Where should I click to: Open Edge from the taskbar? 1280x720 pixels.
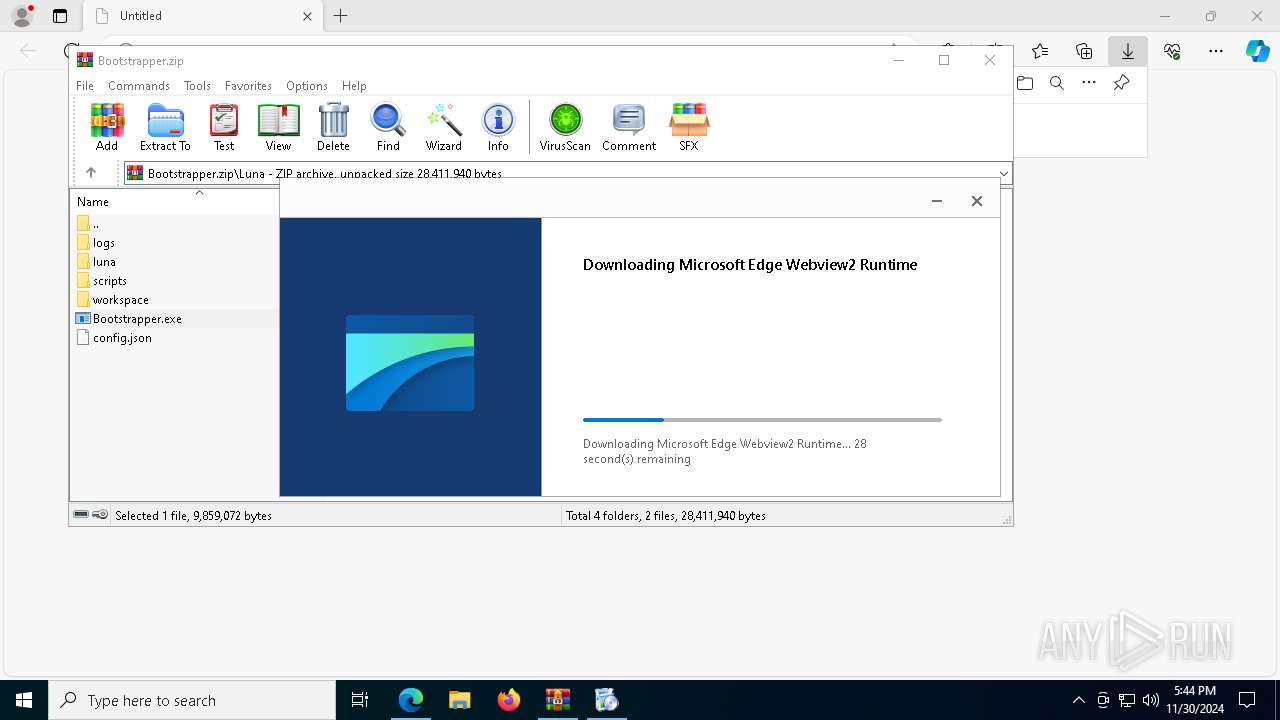pyautogui.click(x=411, y=700)
